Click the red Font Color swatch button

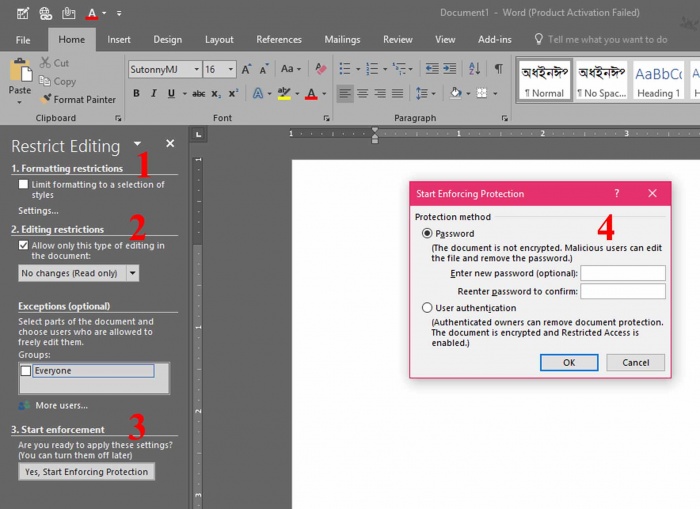[x=310, y=94]
